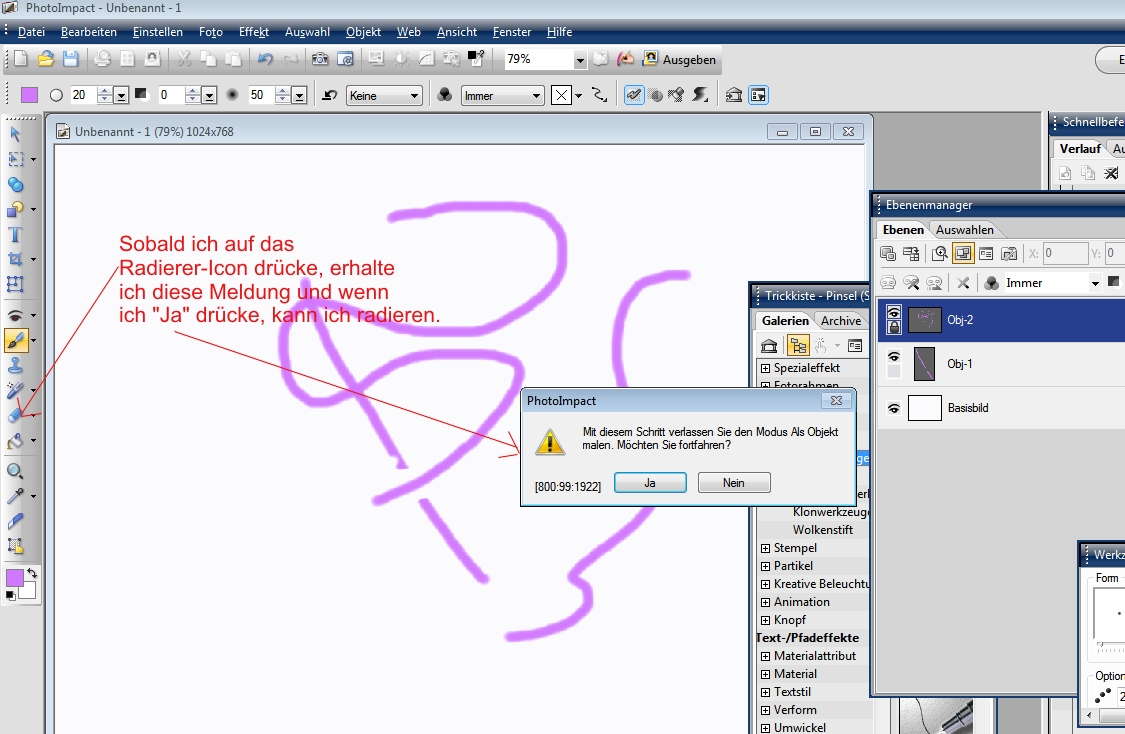Image resolution: width=1125 pixels, height=734 pixels.
Task: Toggle visibility eye of Obj-1 layer
Action: 893,356
